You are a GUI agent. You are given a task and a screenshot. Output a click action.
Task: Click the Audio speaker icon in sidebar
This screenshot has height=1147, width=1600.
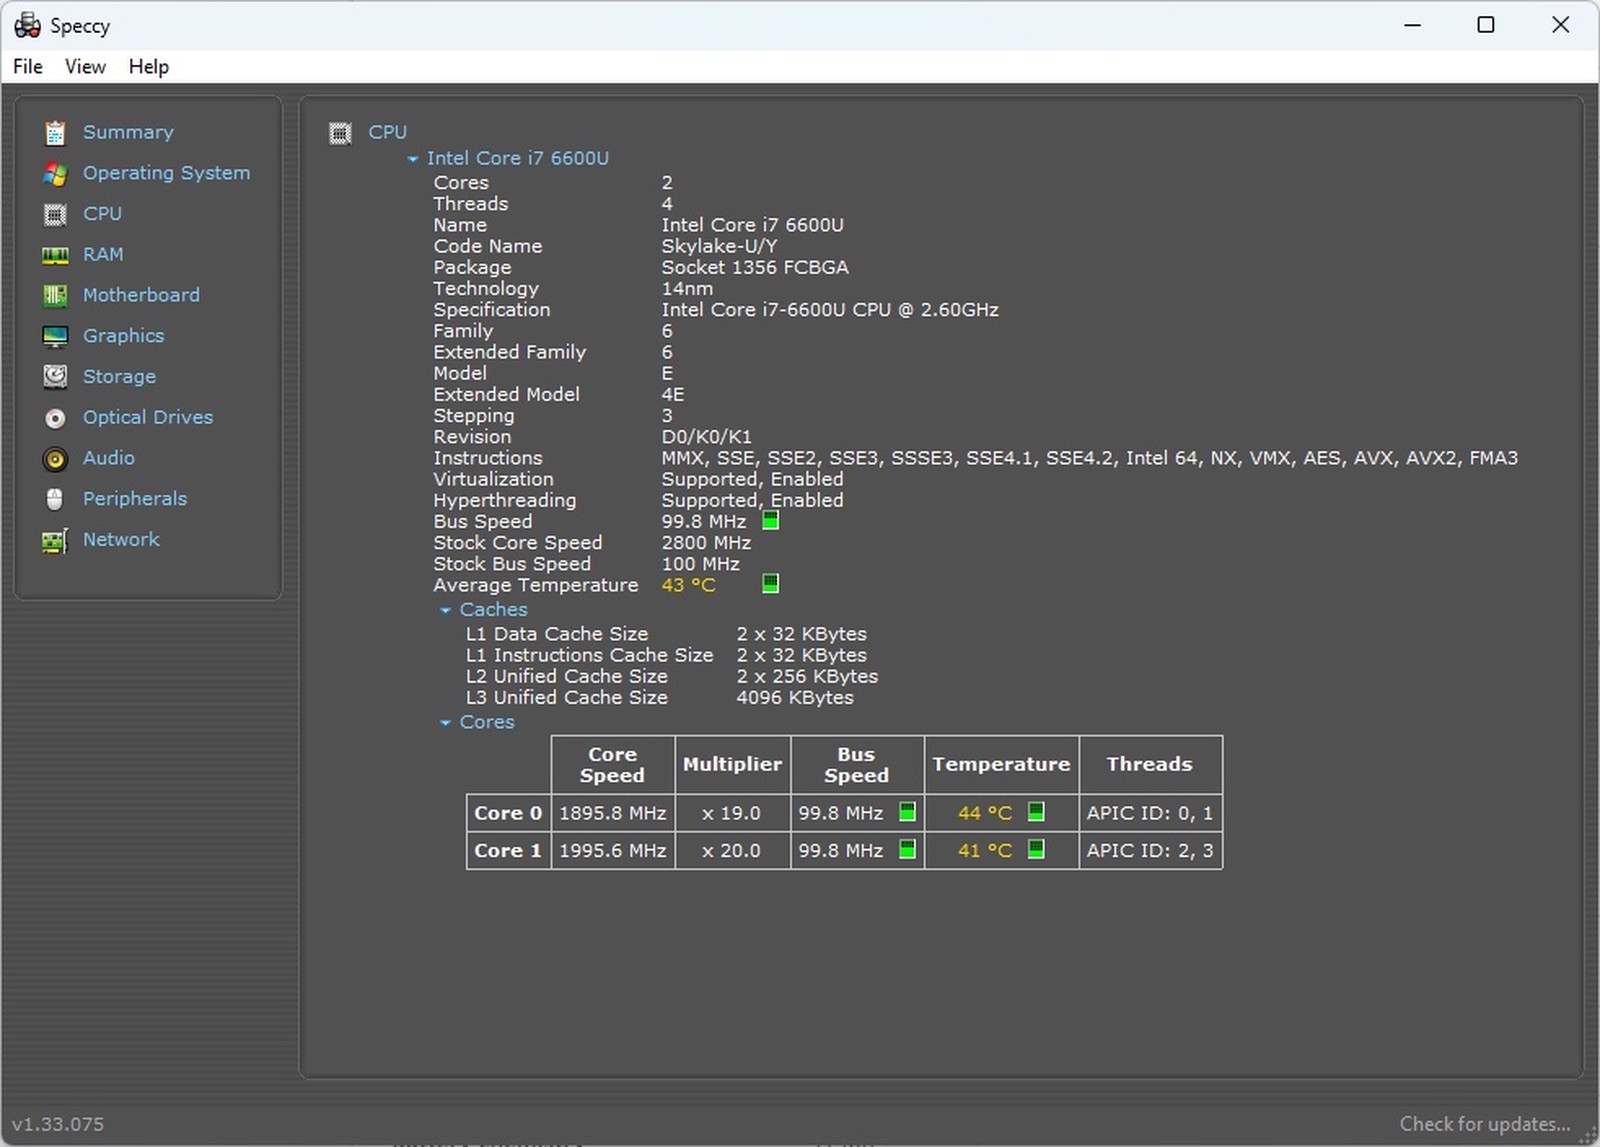(55, 458)
